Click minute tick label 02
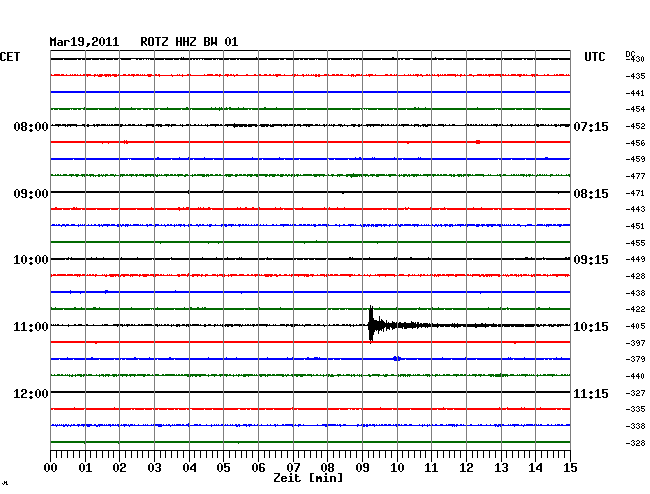Image resolution: width=650 pixels, height=494 pixels. coord(119,468)
